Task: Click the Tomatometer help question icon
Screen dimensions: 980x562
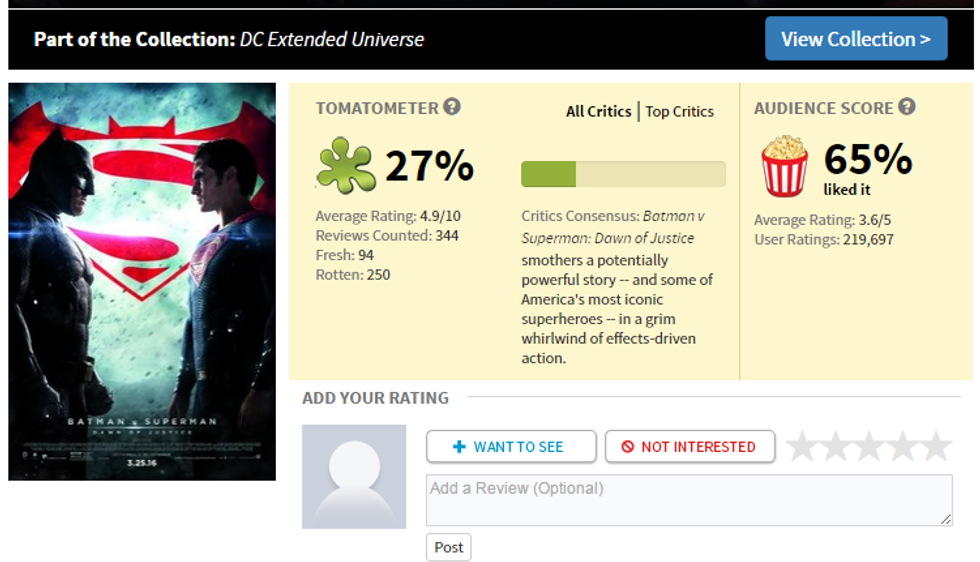Action: coord(452,107)
